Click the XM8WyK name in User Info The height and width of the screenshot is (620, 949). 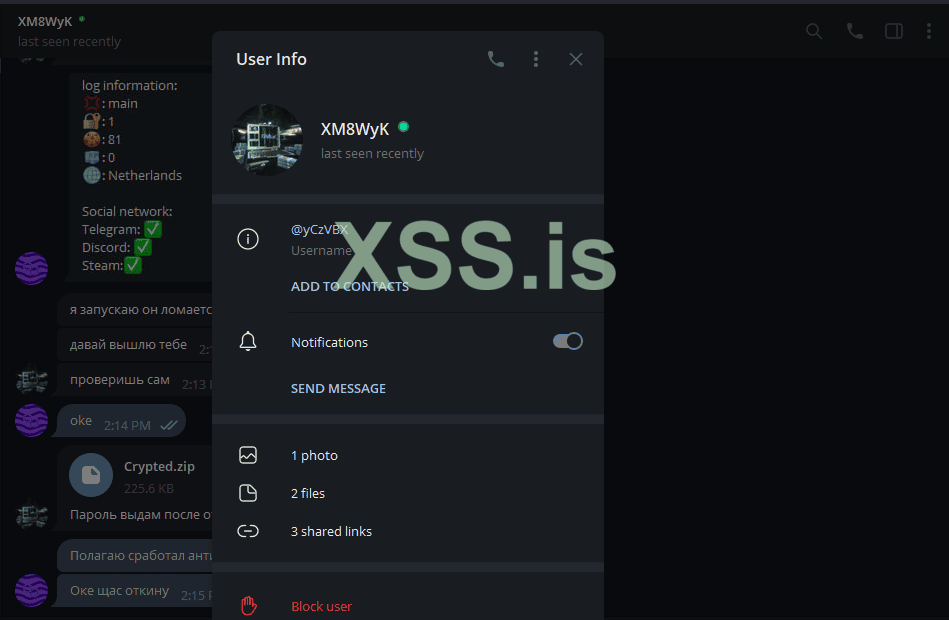pyautogui.click(x=355, y=129)
